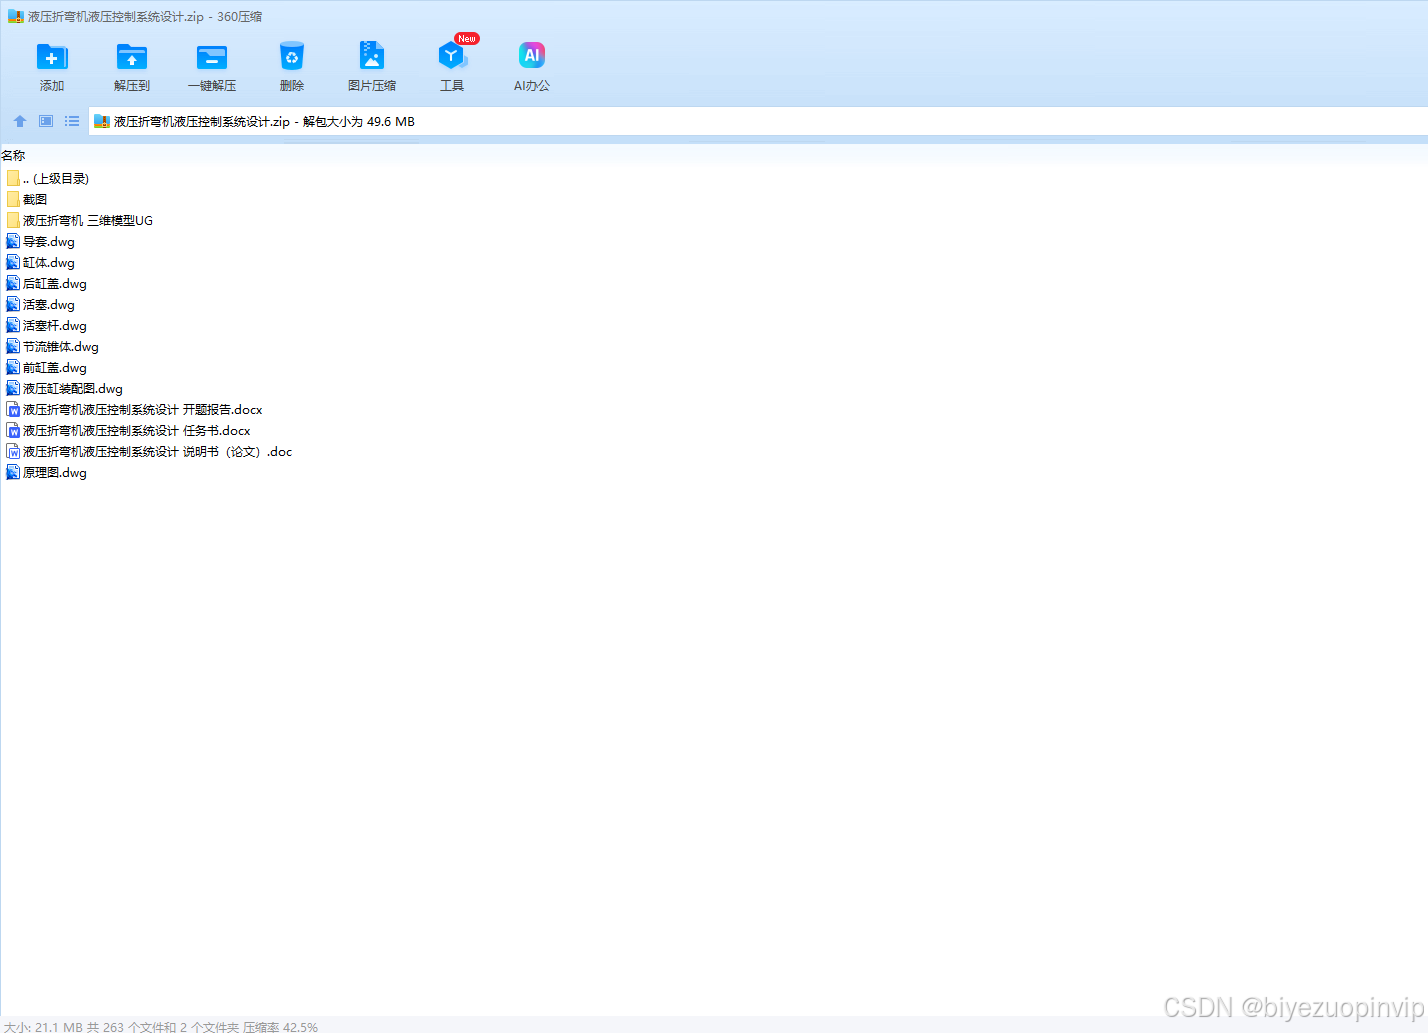Image resolution: width=1428 pixels, height=1033 pixels.
Task: Click the 名称 column header
Action: tap(13, 155)
